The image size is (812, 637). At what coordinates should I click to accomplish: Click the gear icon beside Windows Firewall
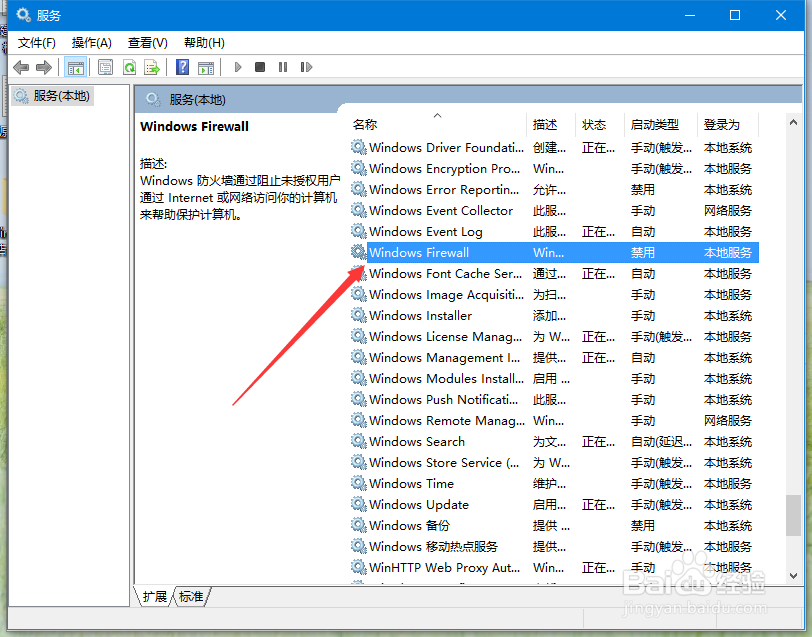[x=358, y=252]
